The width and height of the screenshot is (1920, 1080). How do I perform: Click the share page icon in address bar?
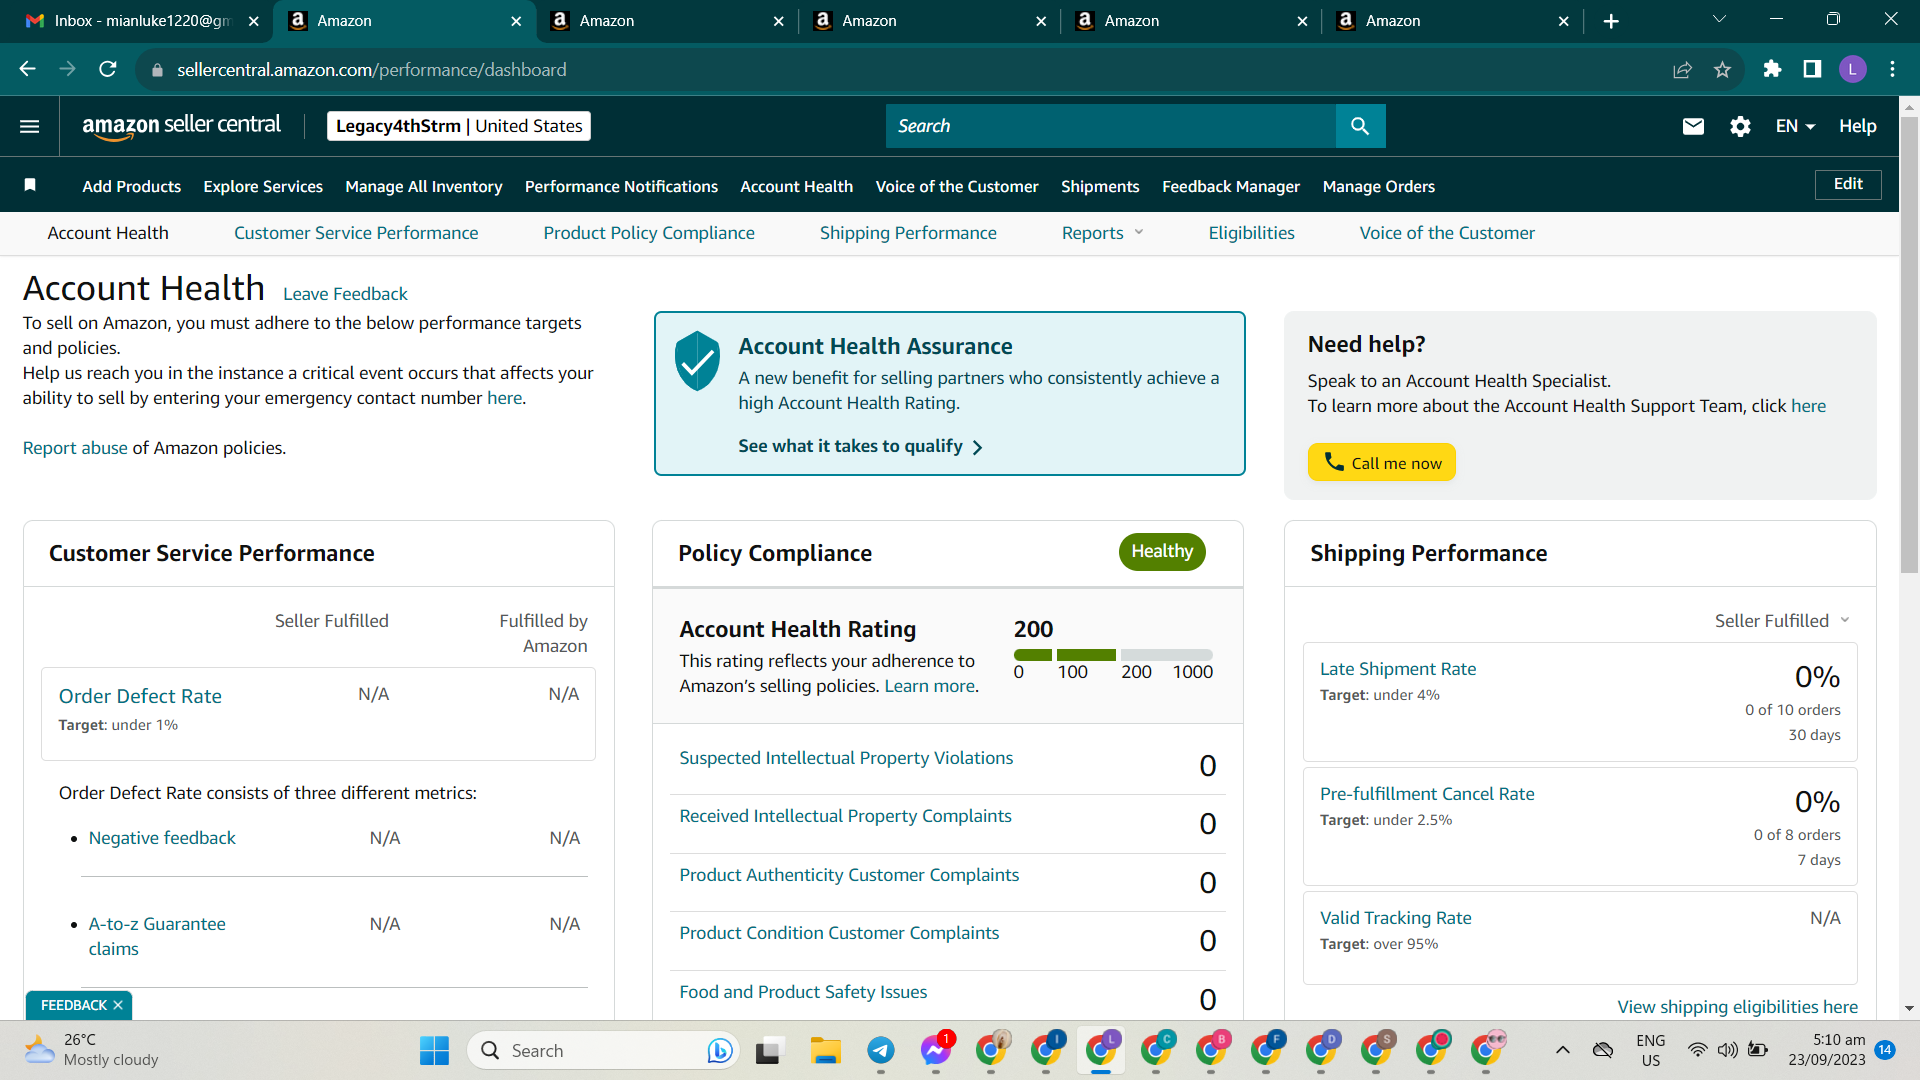(x=1682, y=69)
